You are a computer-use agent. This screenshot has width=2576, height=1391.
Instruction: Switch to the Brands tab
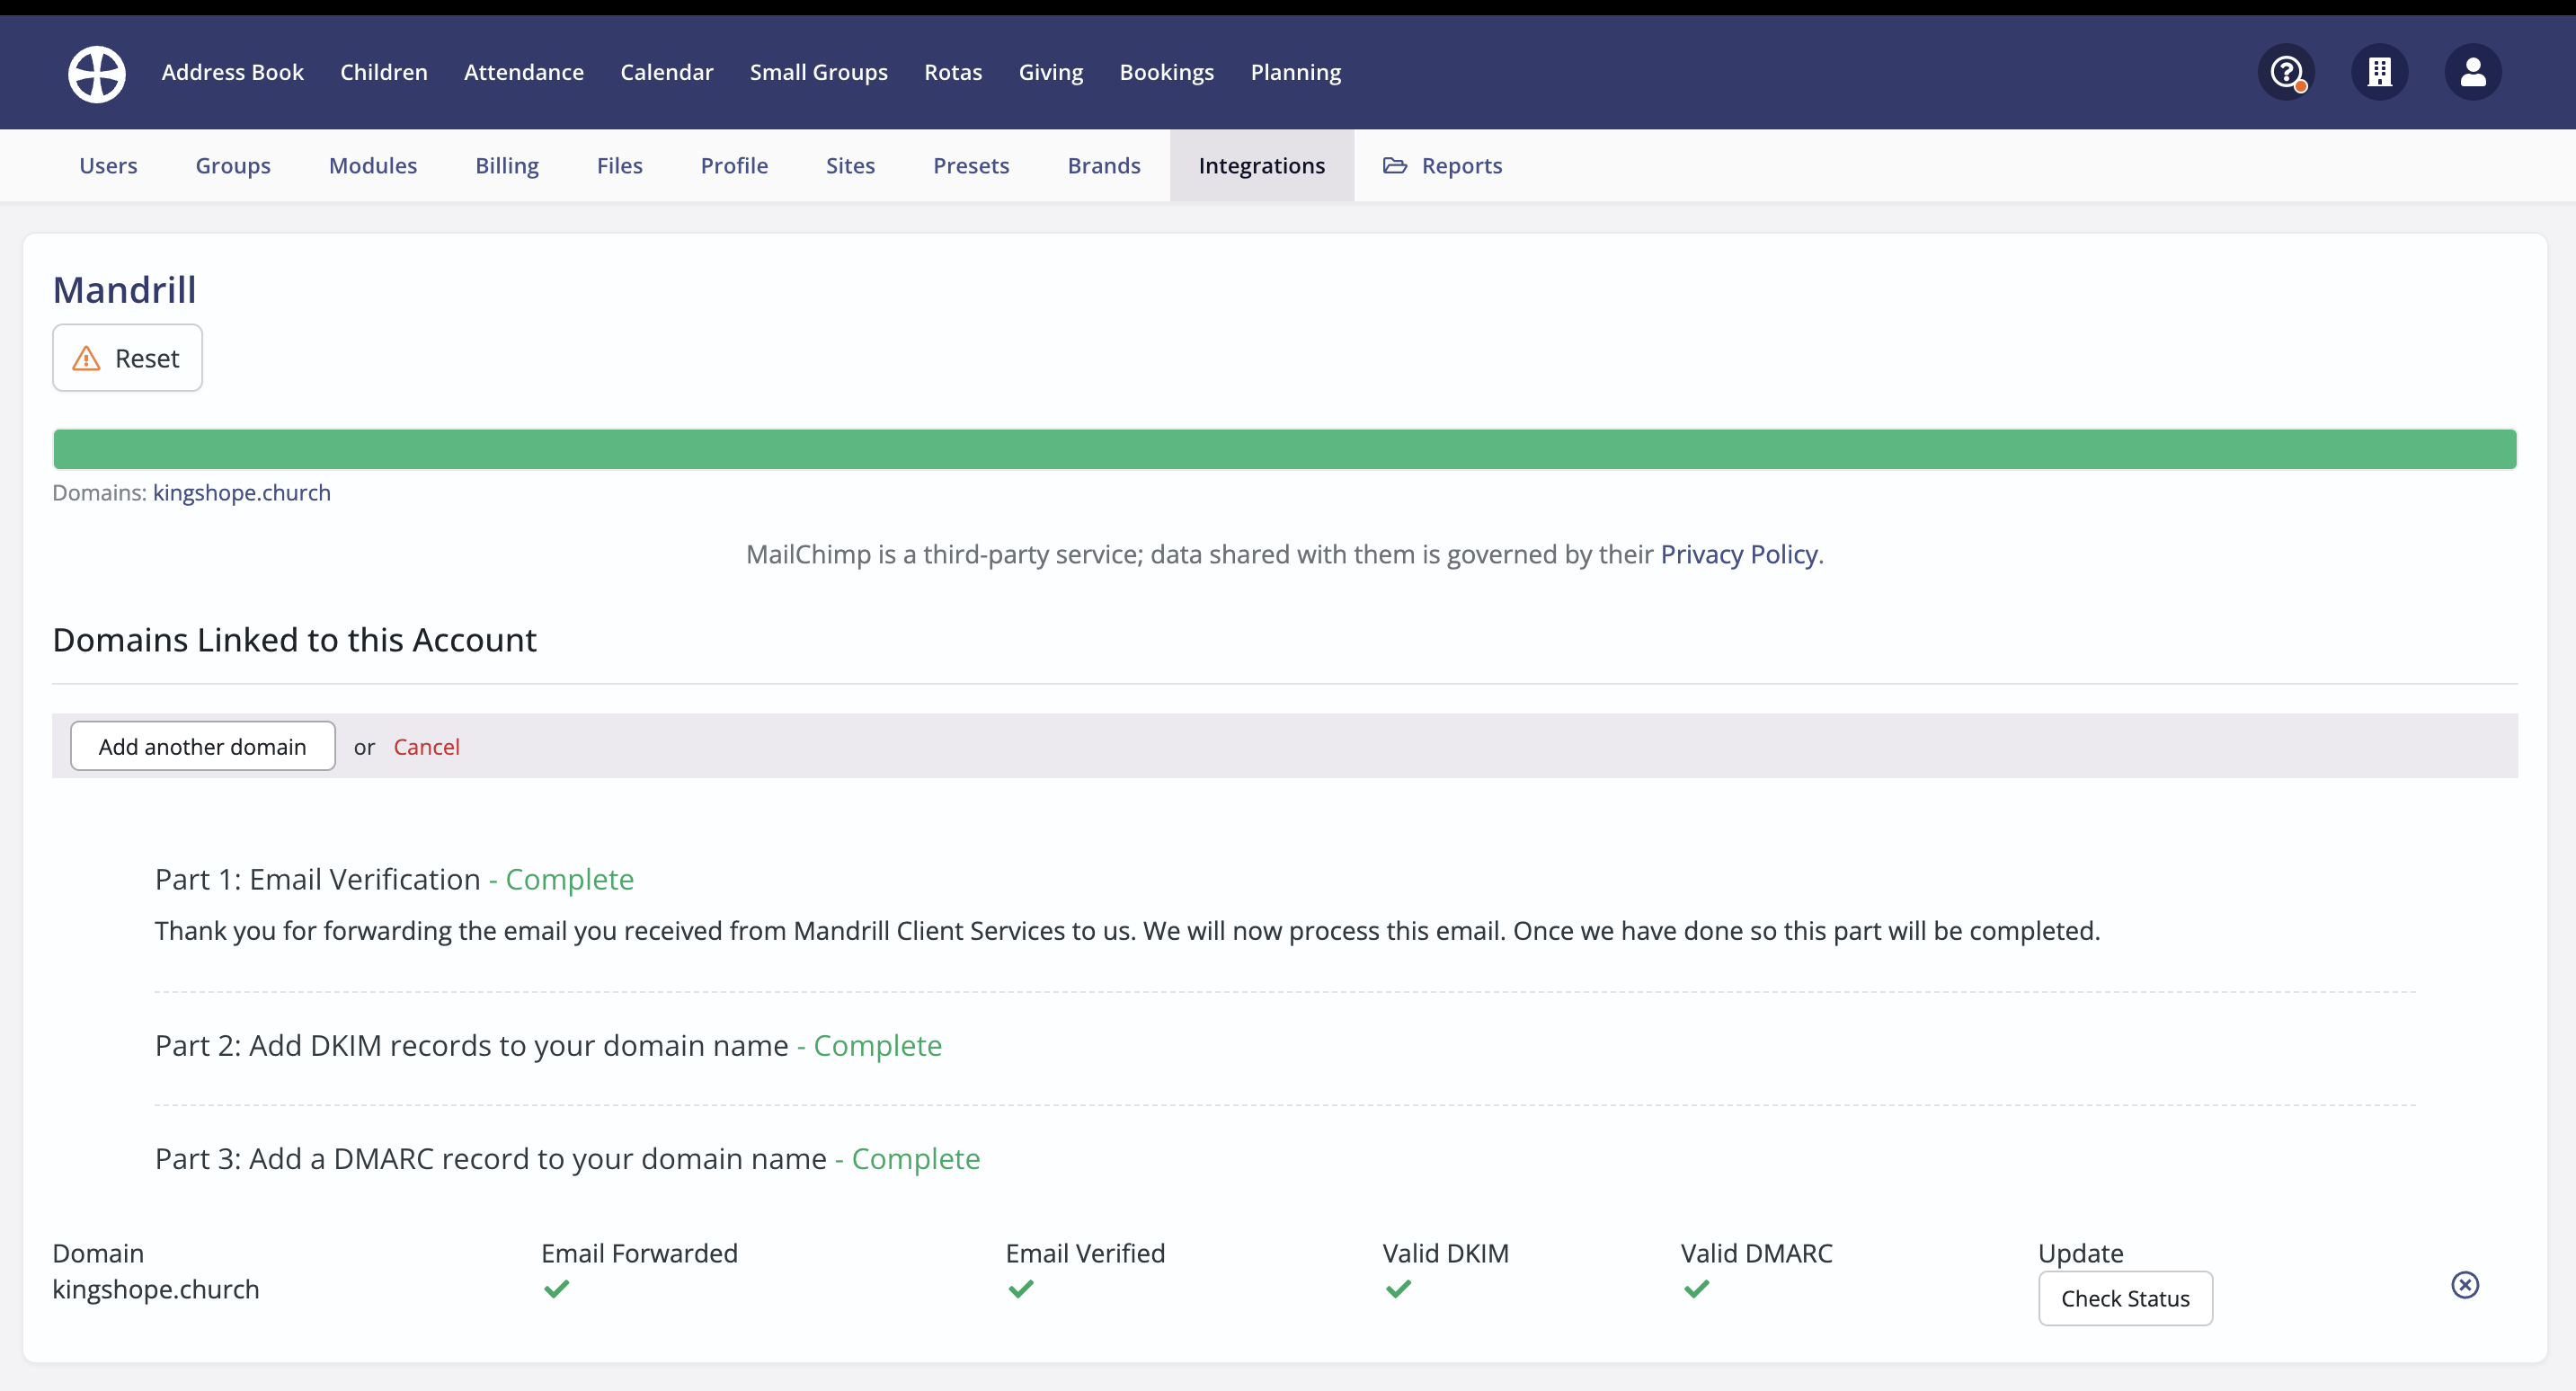1104,166
